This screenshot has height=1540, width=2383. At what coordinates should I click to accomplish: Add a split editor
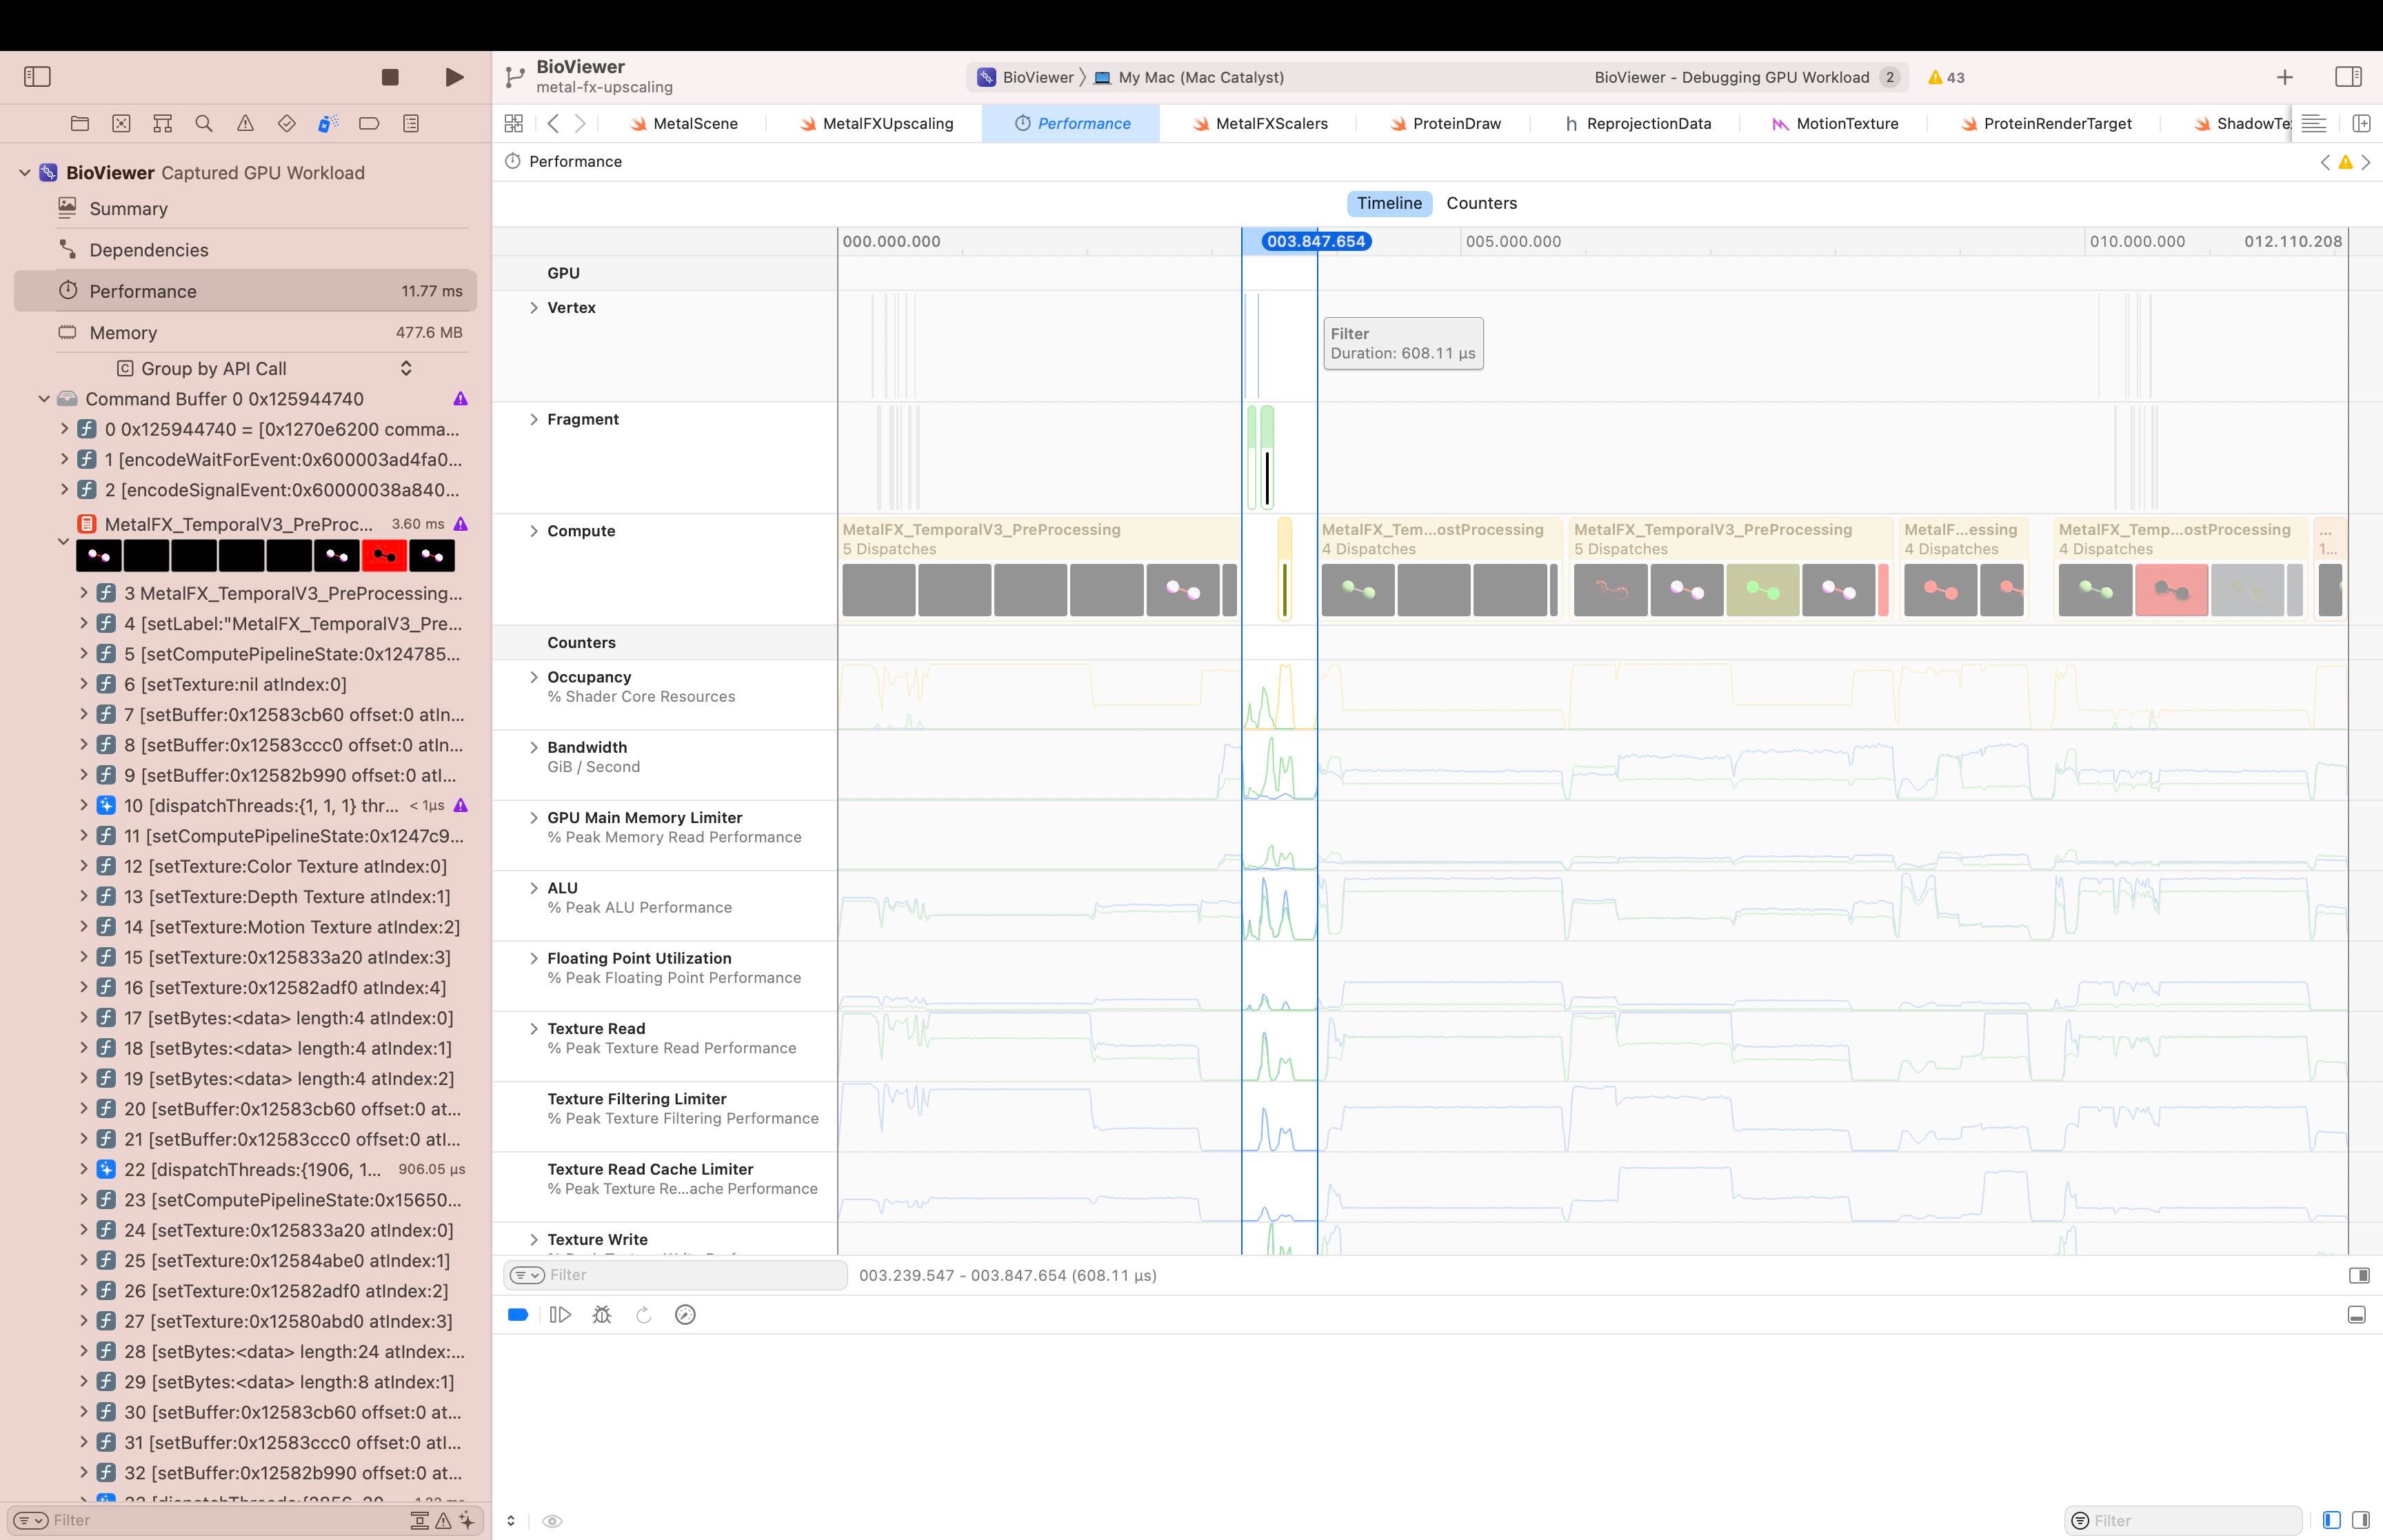click(x=2361, y=124)
